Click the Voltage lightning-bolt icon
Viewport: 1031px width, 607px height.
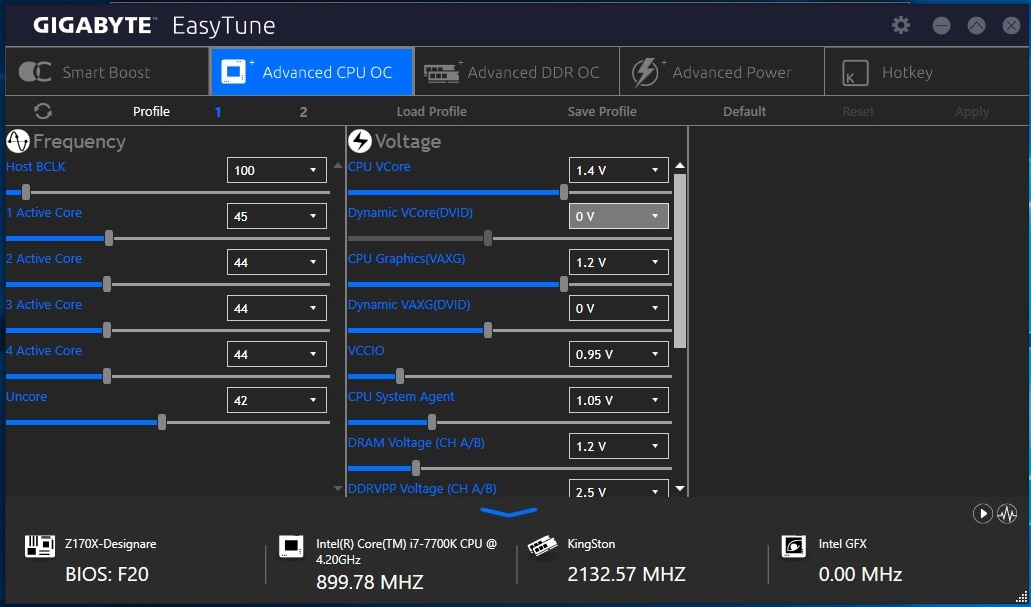pyautogui.click(x=360, y=141)
